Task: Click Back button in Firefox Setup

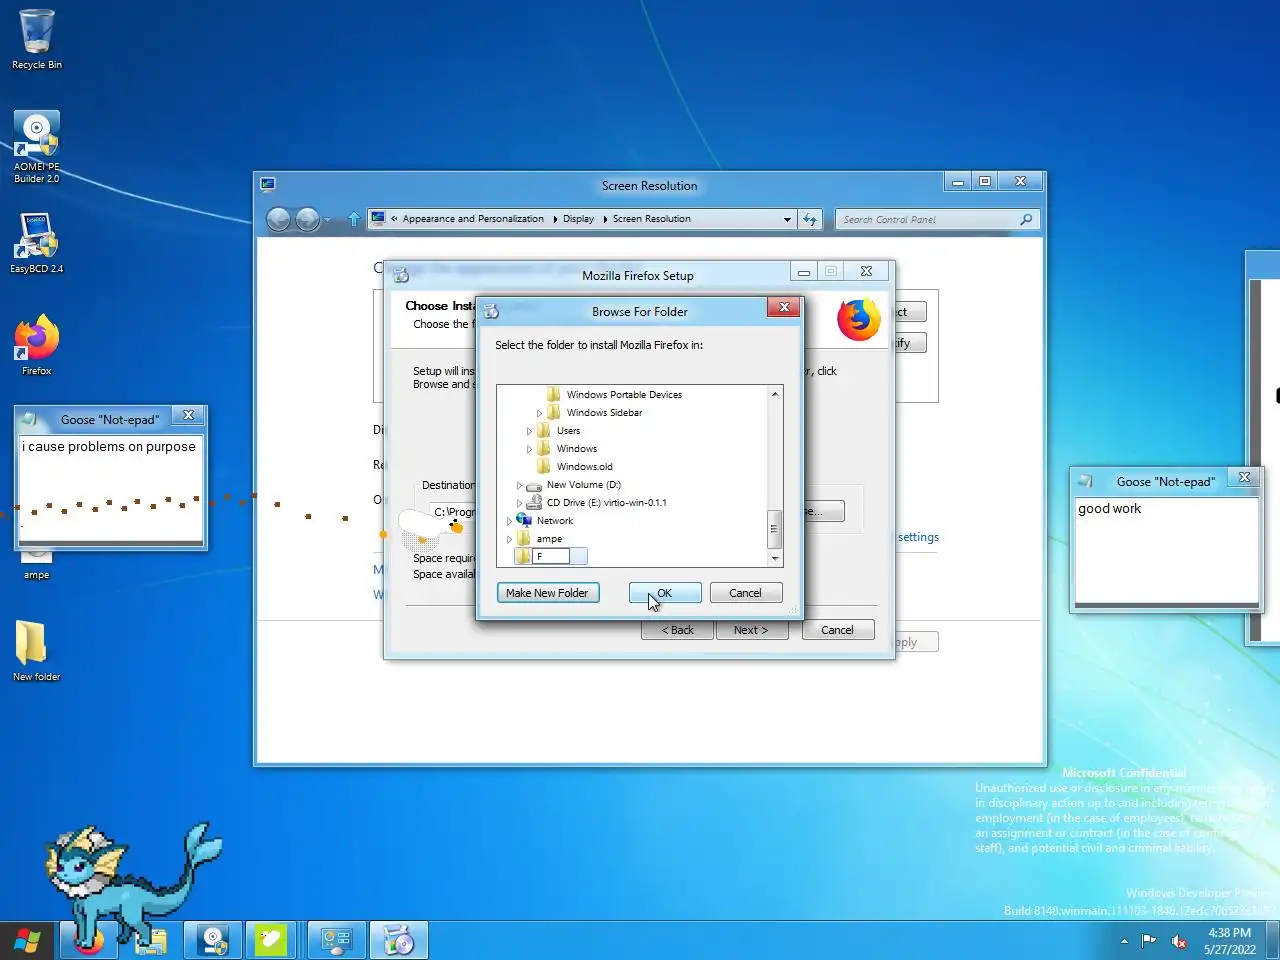Action: click(x=677, y=630)
